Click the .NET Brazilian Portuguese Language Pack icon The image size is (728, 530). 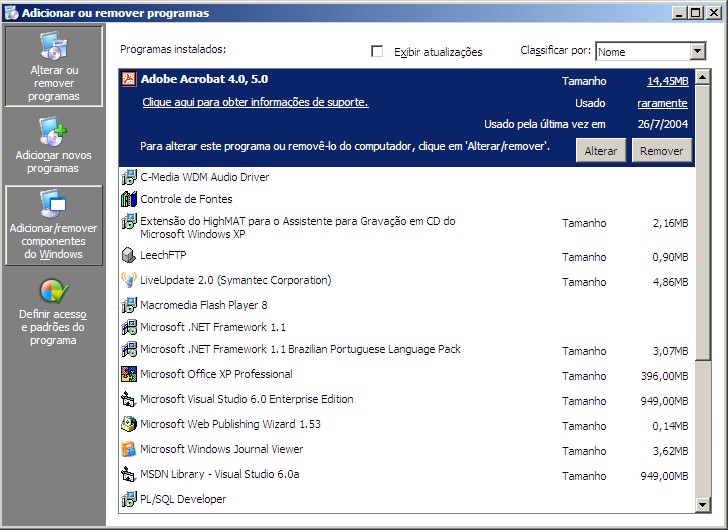pyautogui.click(x=129, y=349)
